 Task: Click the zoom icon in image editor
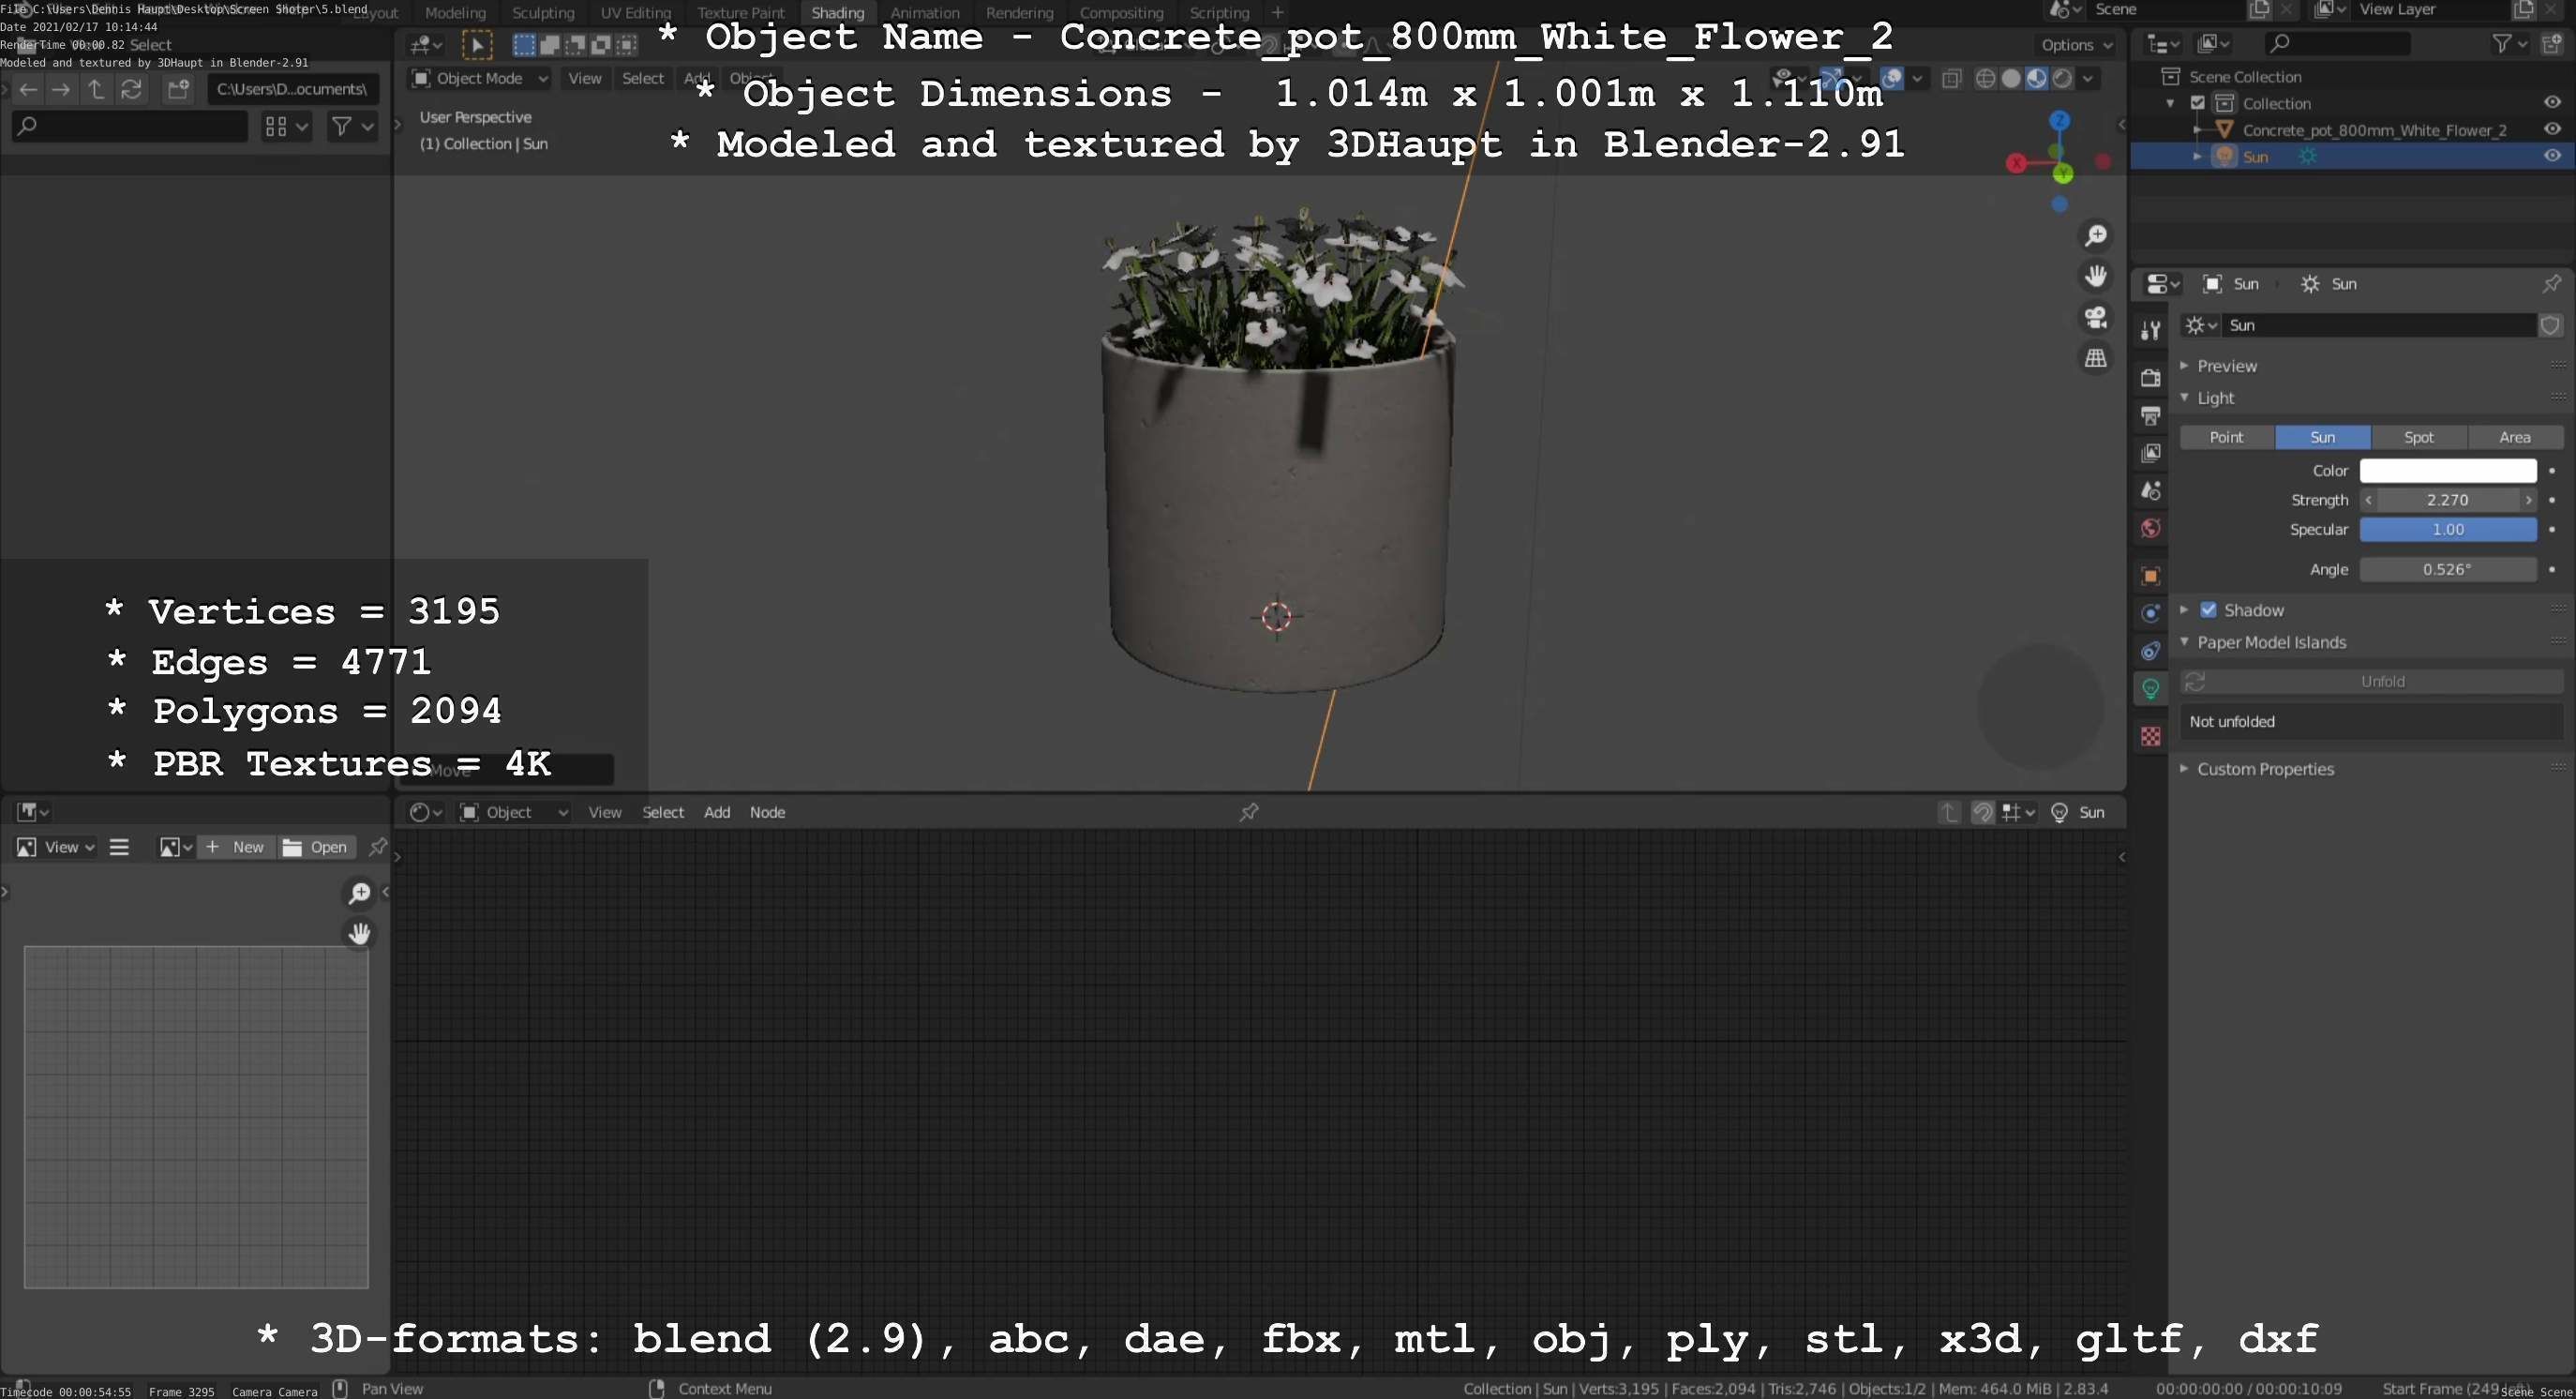(359, 893)
